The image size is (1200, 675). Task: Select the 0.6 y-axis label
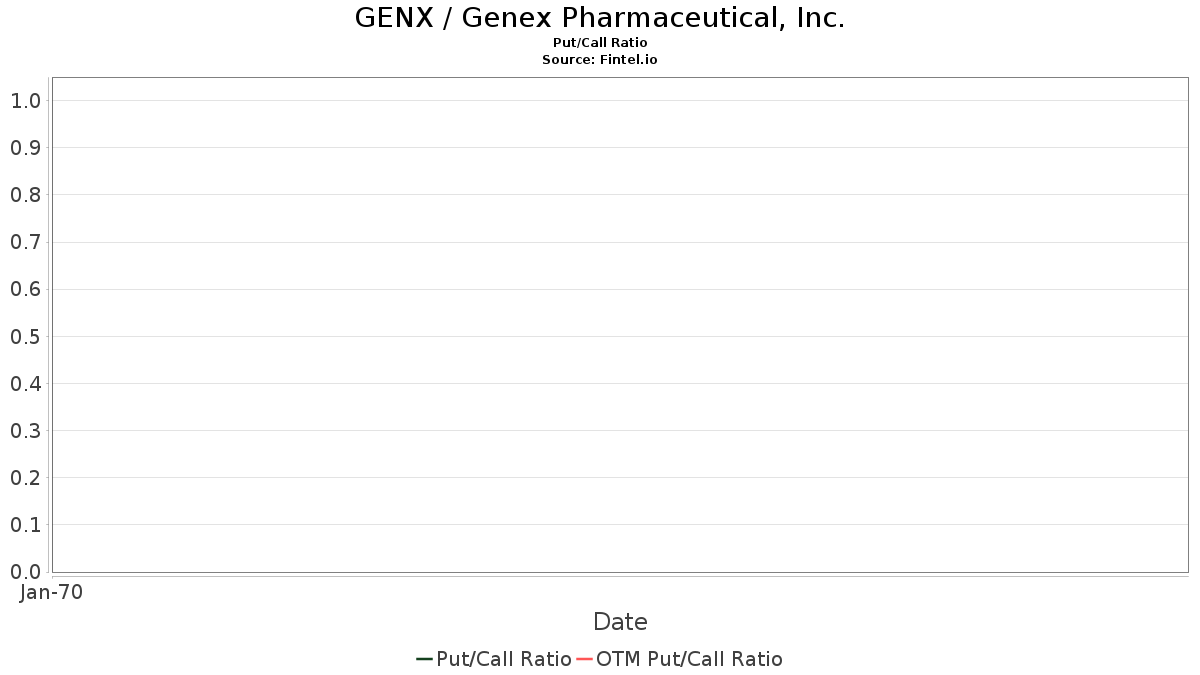pyautogui.click(x=25, y=289)
